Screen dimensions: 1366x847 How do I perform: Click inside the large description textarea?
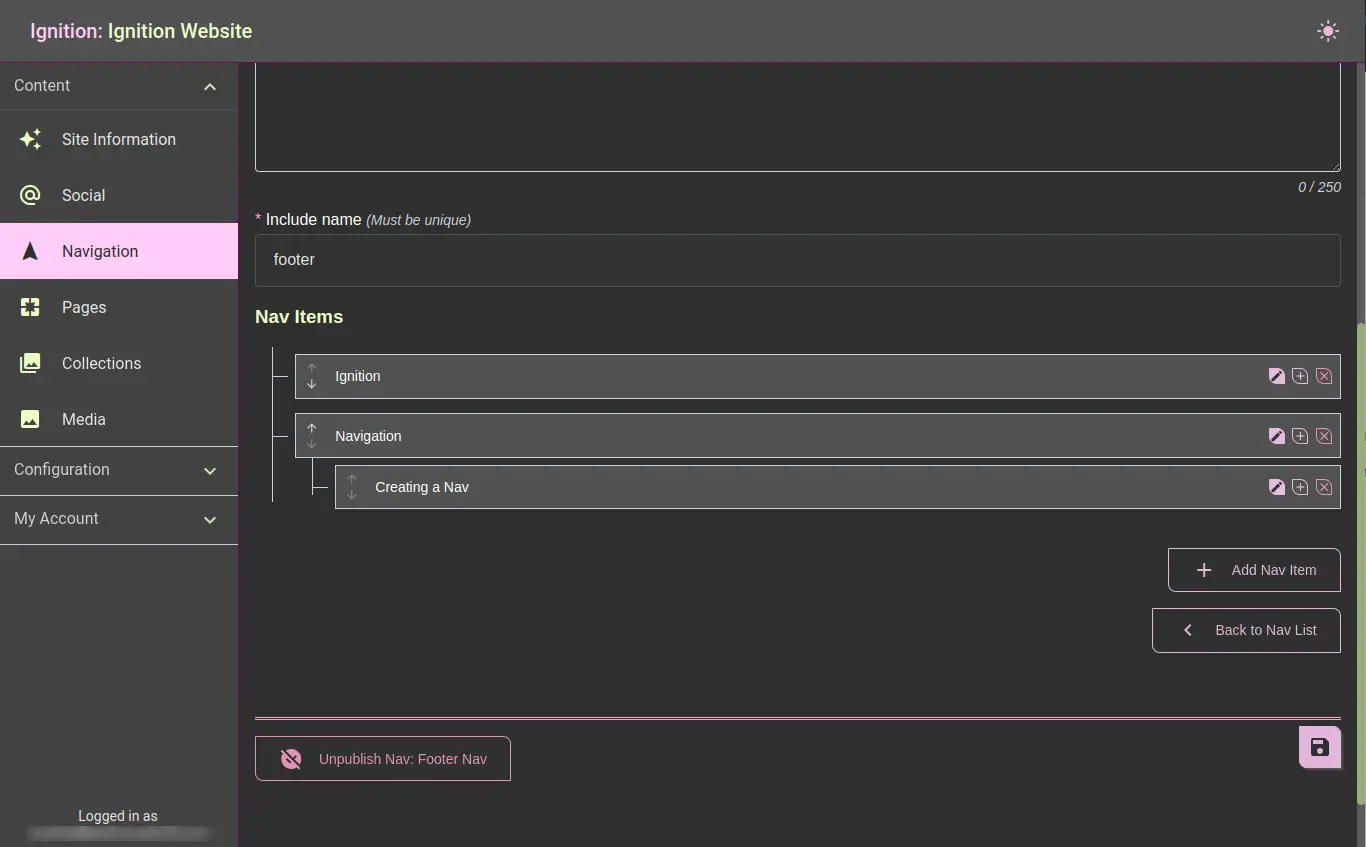point(798,117)
